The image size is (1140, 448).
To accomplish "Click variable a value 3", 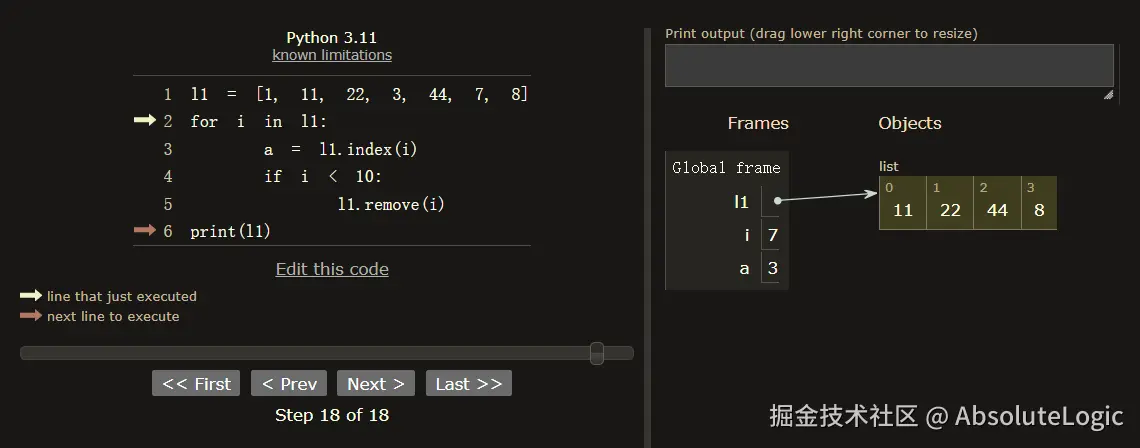I will [772, 268].
